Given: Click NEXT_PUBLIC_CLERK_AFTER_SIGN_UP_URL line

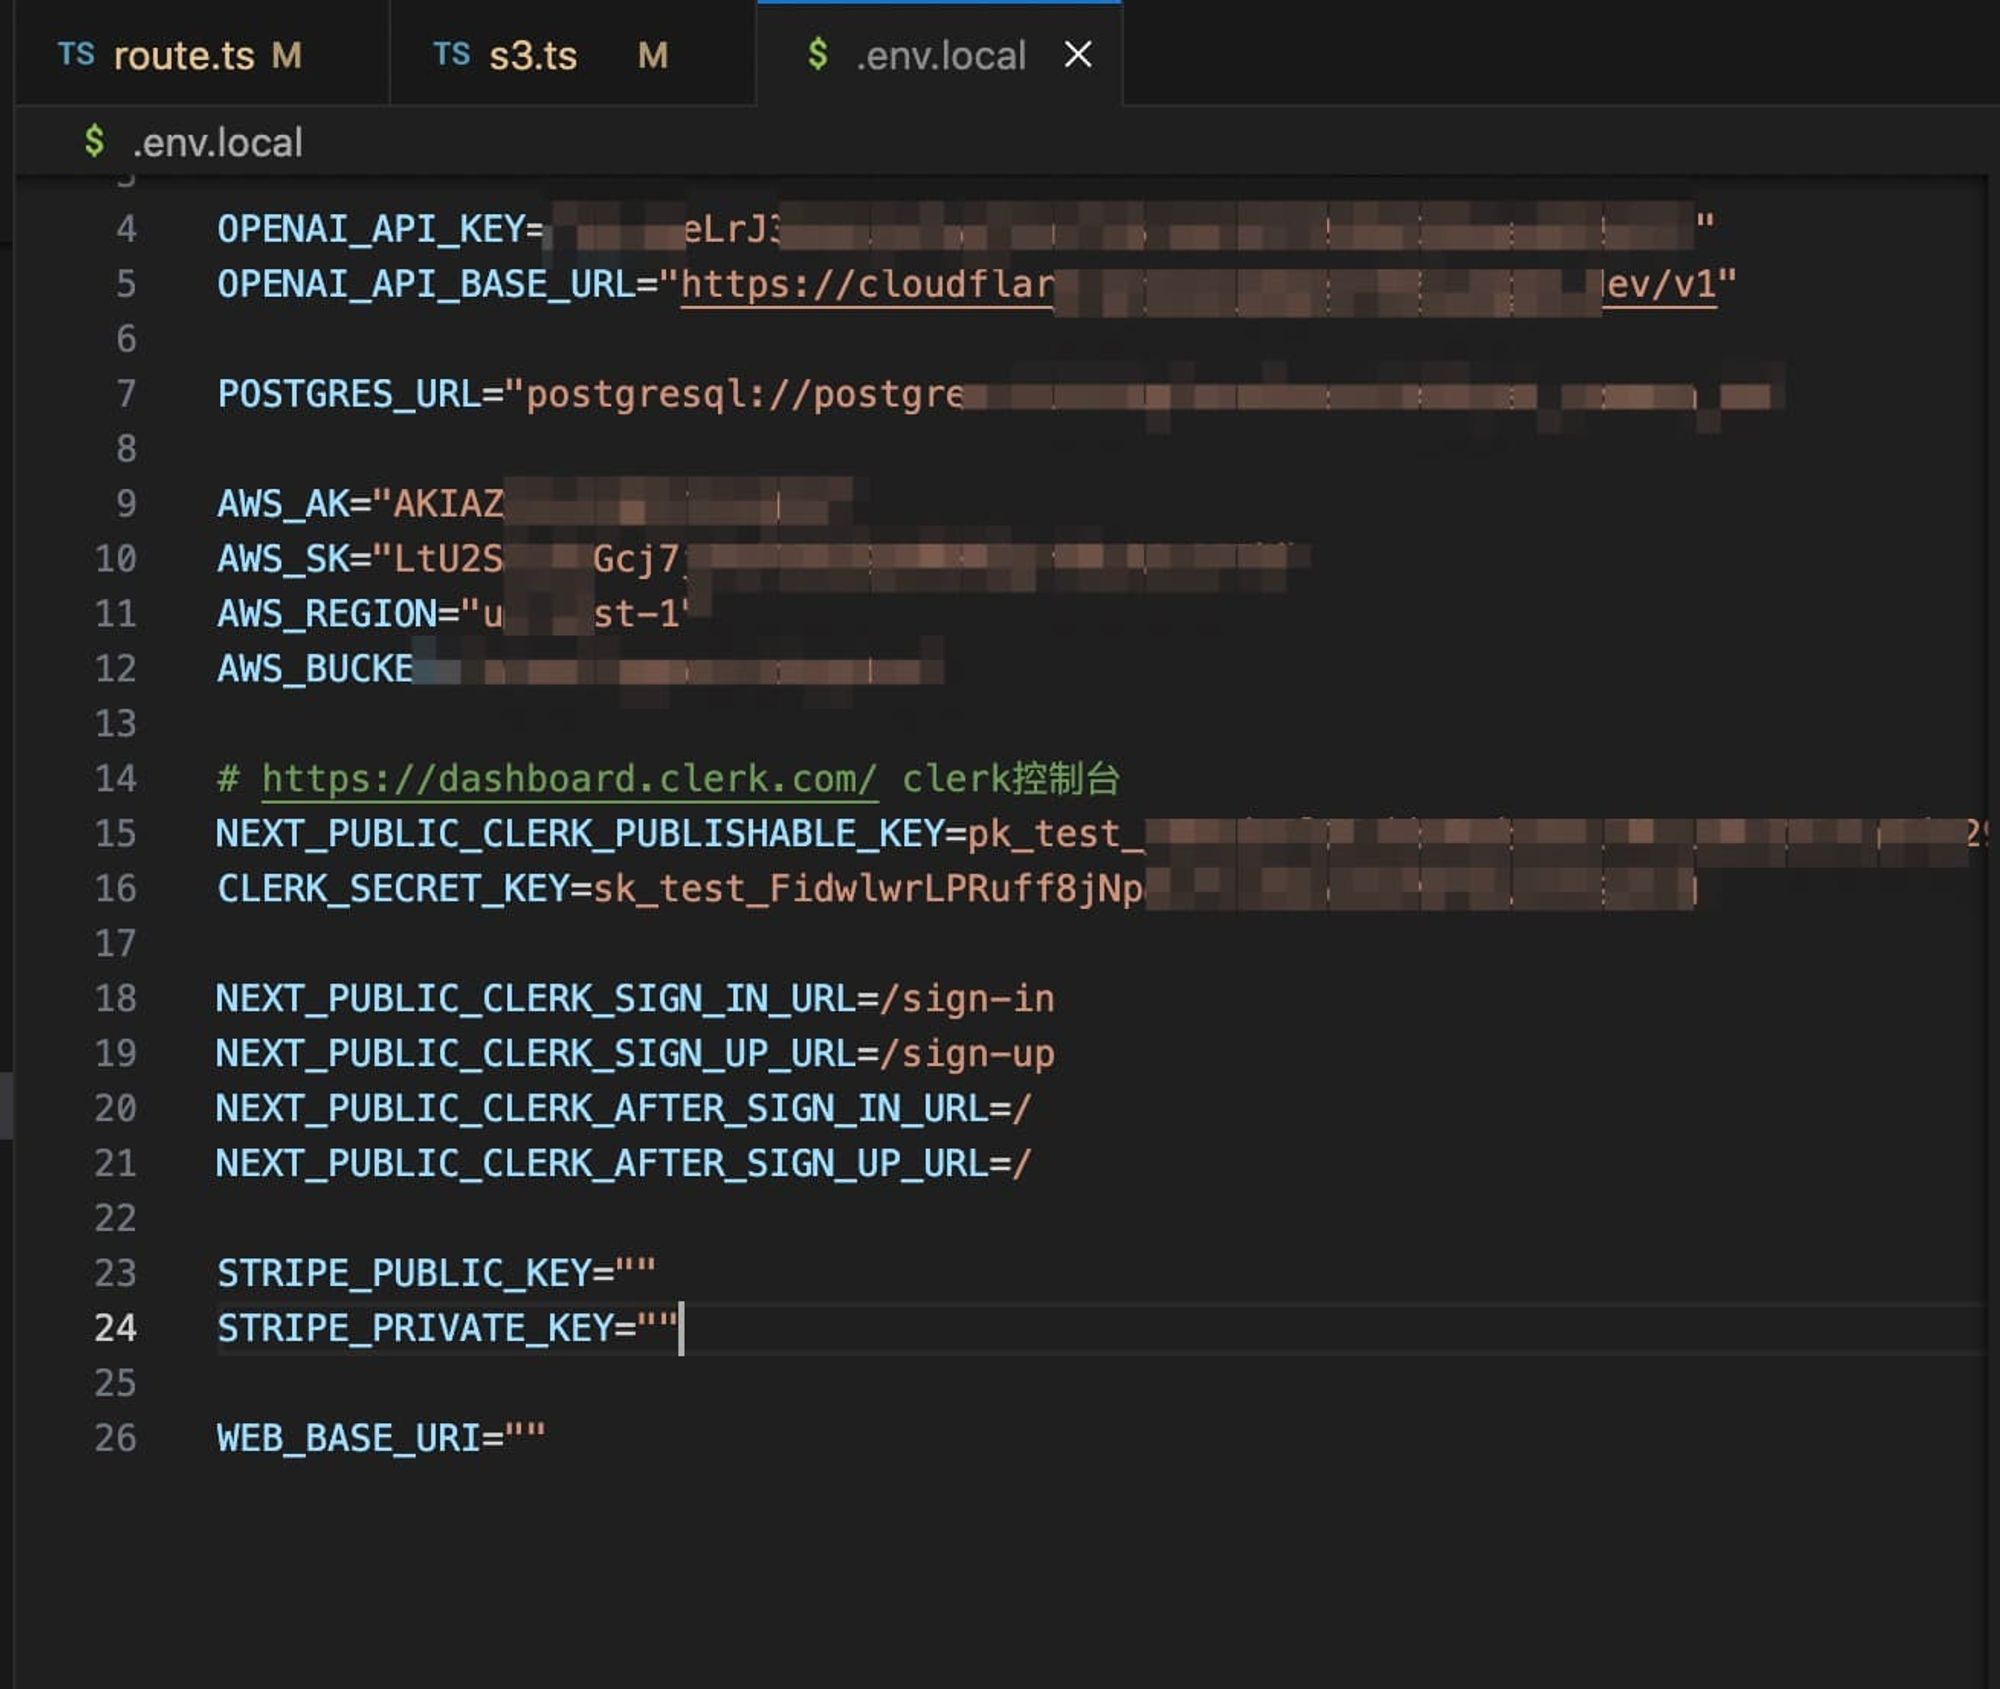Looking at the screenshot, I should pyautogui.click(x=624, y=1163).
